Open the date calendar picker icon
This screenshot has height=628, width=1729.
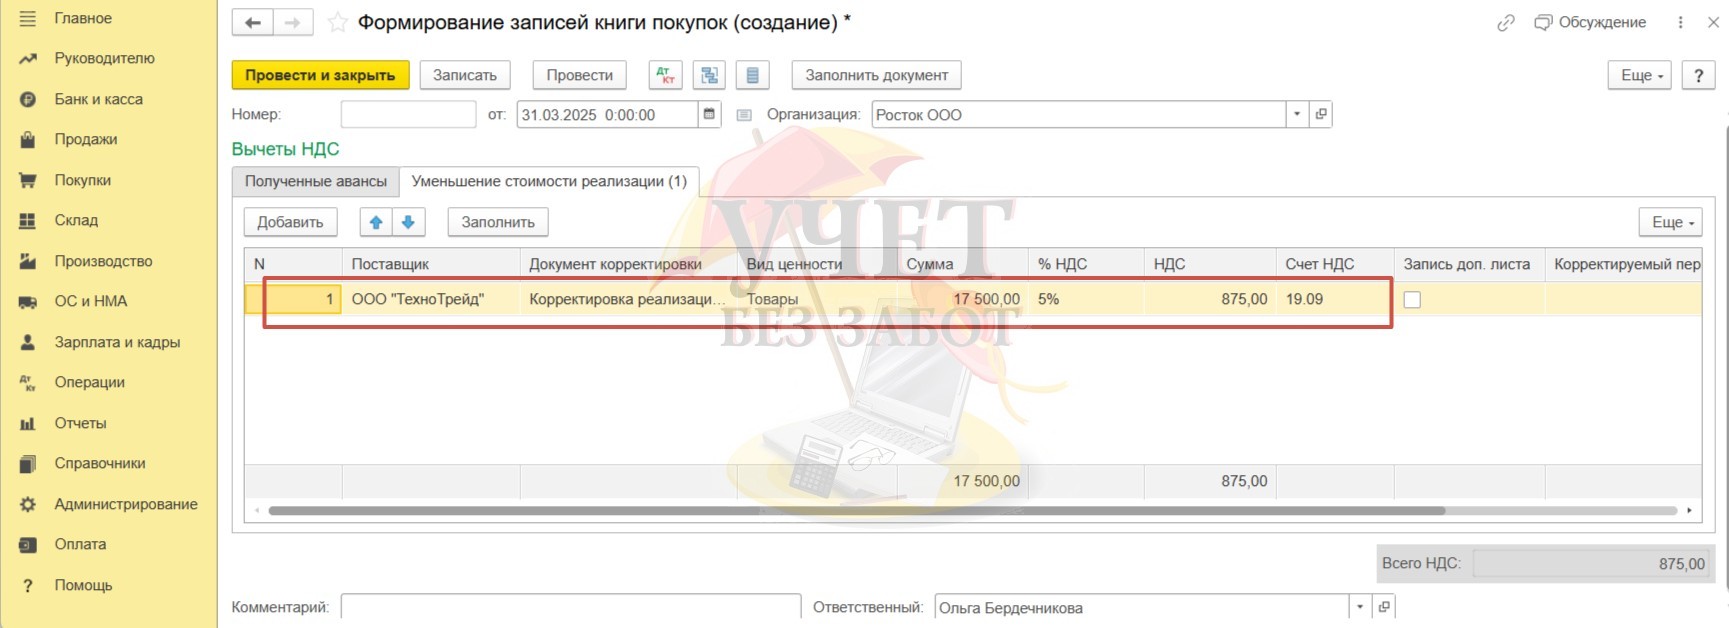709,114
